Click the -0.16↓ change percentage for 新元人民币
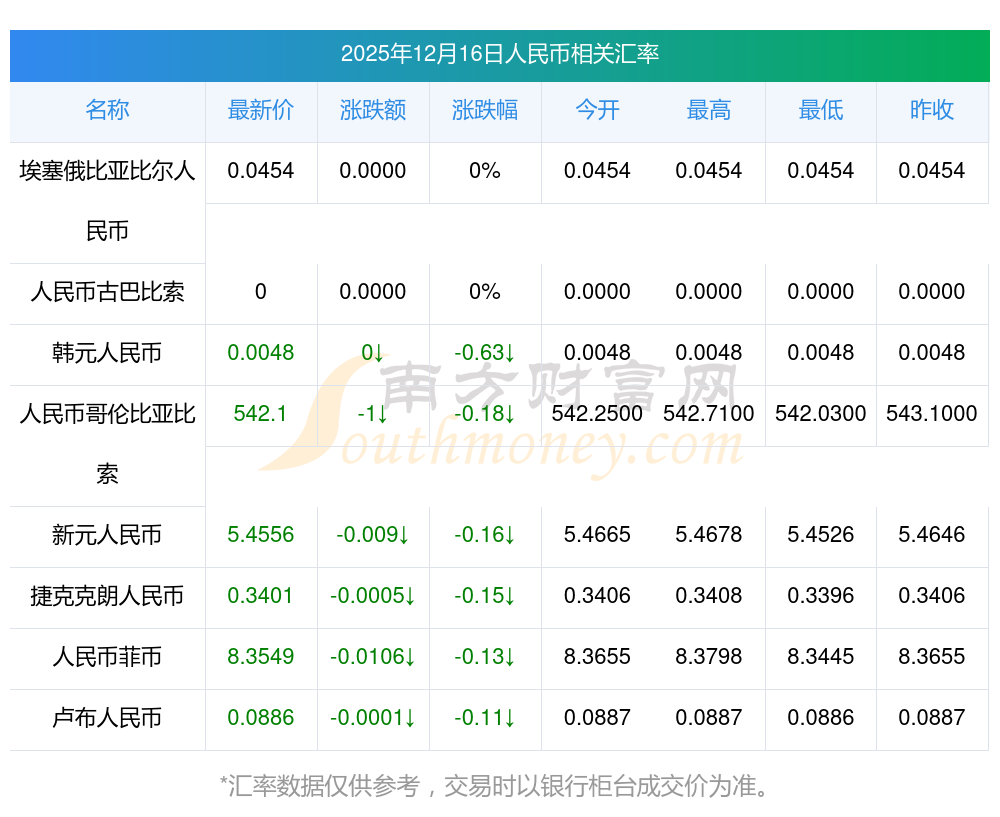Viewport: 1000px width, 817px height. click(485, 535)
